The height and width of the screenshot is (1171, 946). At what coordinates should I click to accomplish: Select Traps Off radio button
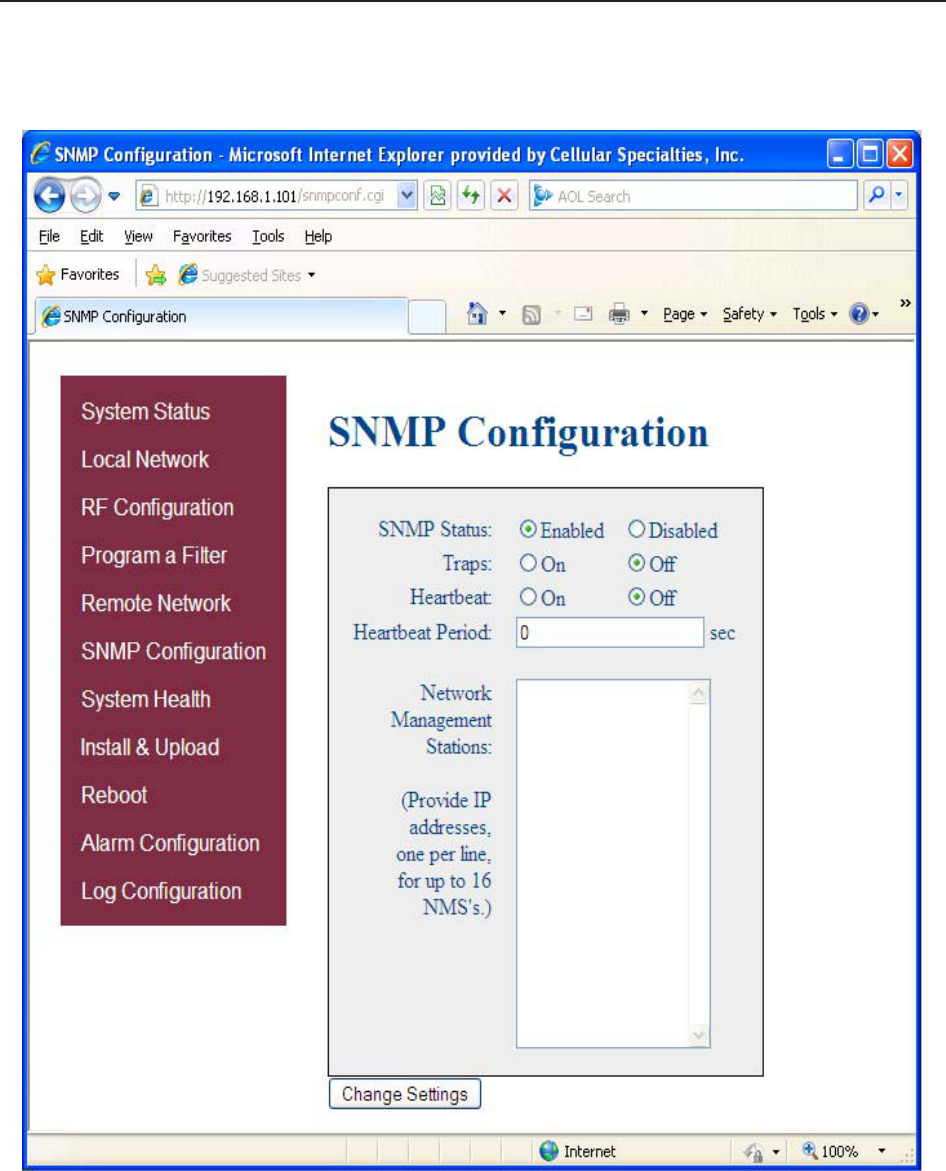(636, 563)
